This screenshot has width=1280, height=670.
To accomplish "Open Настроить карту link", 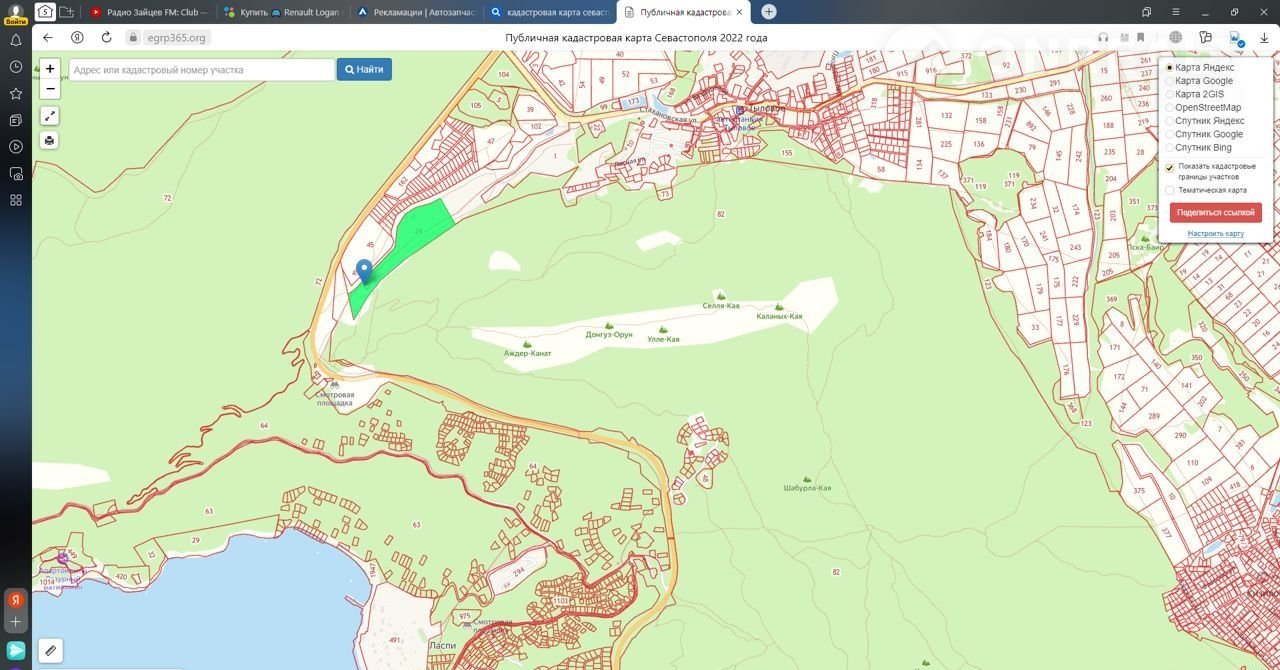I will 1215,234.
